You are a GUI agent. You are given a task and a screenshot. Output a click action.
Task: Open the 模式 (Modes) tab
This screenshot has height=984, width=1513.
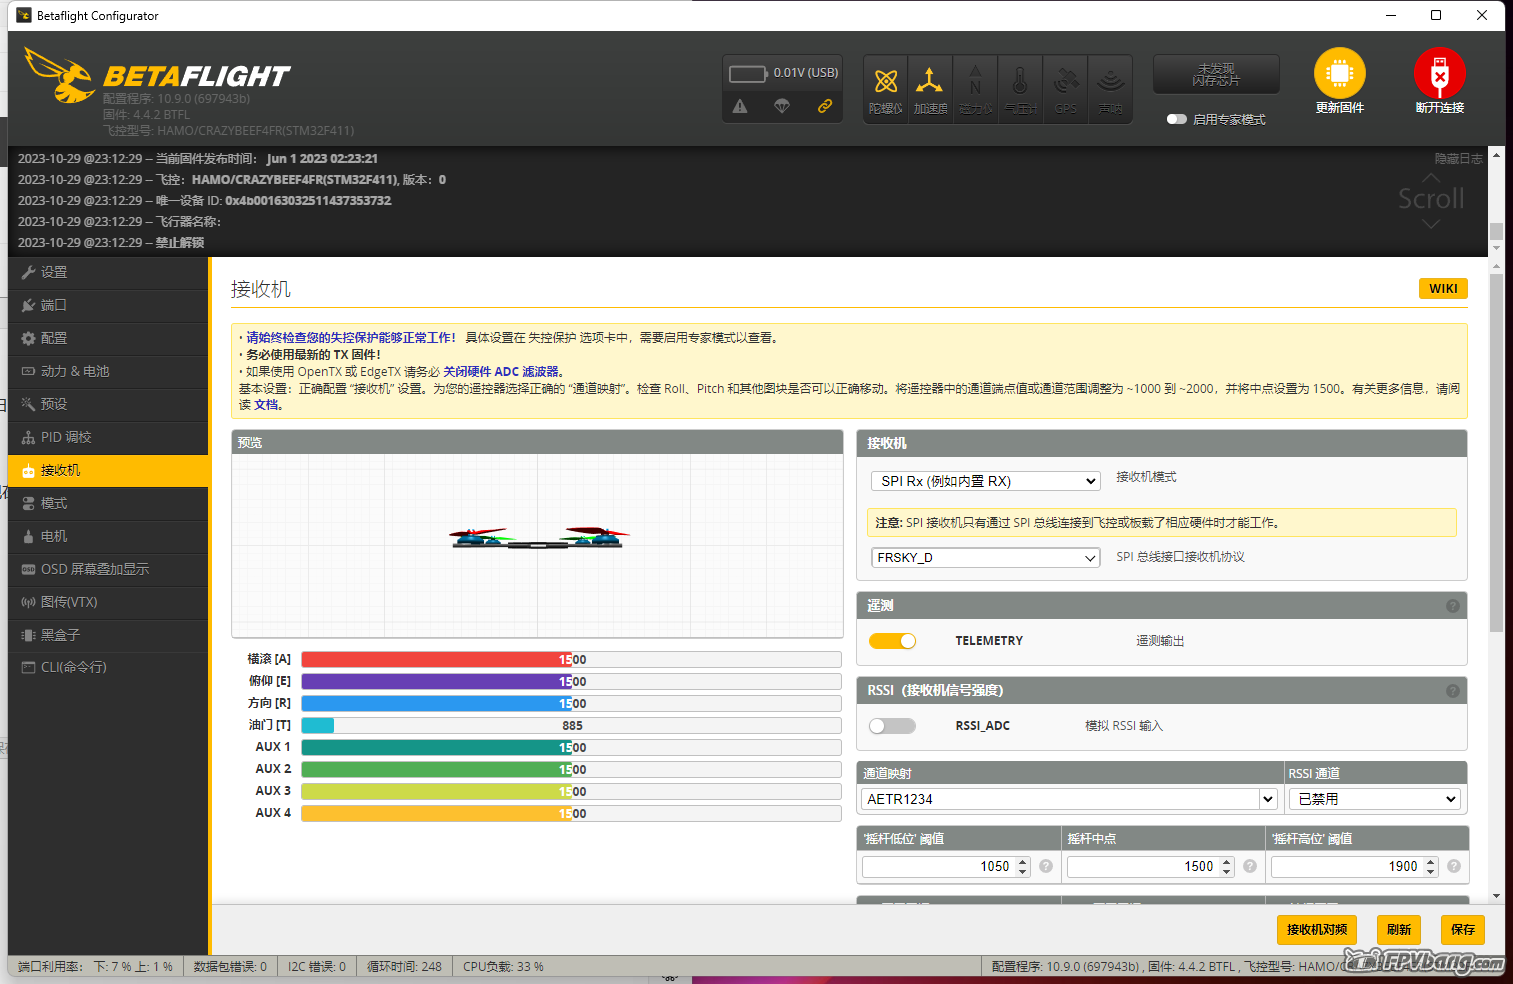[108, 503]
